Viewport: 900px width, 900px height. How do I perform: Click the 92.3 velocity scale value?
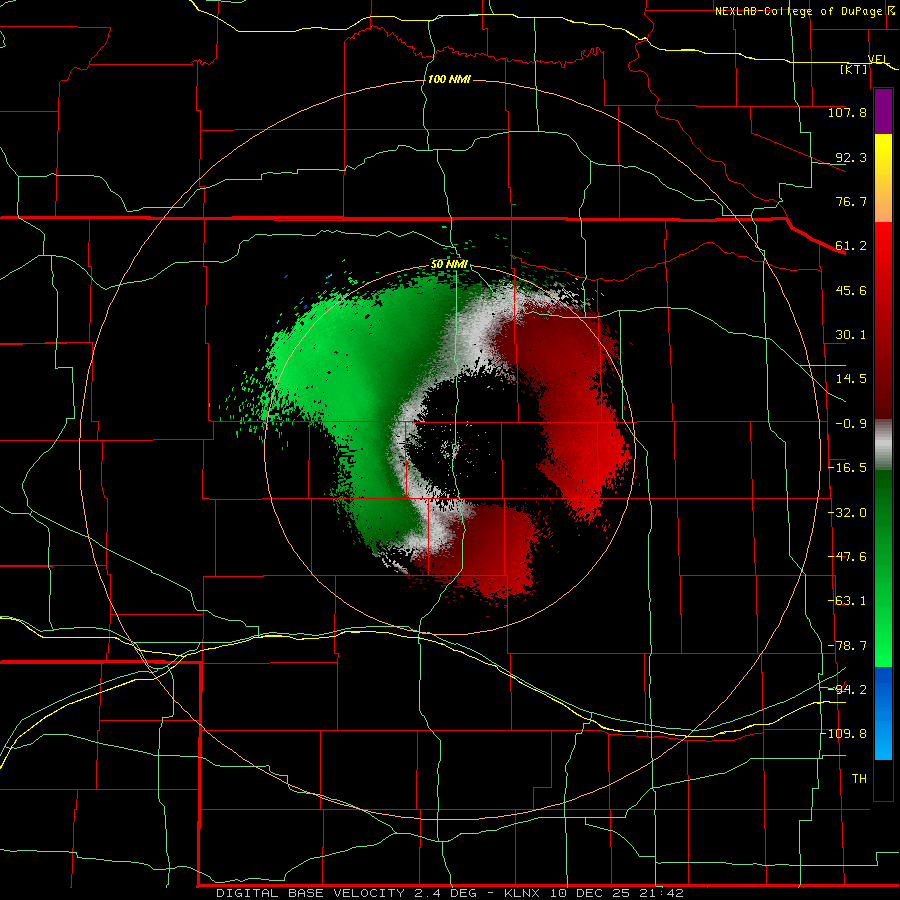pyautogui.click(x=851, y=157)
